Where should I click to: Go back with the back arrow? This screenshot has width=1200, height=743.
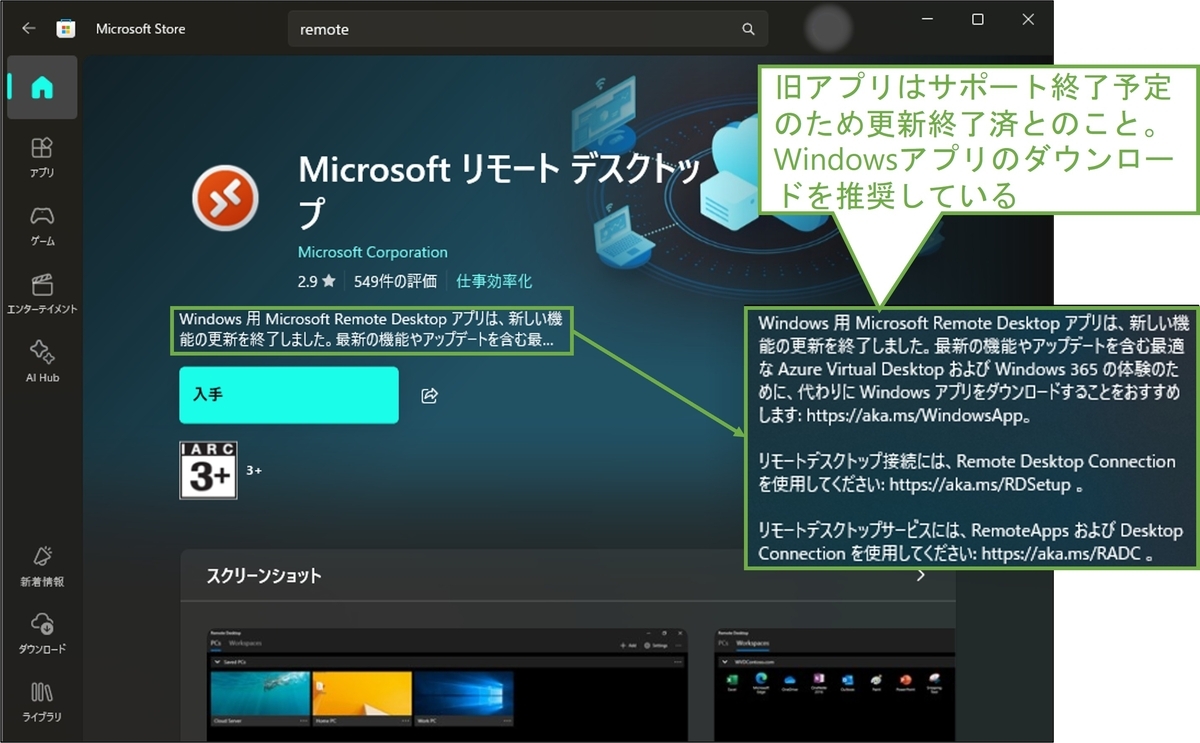tap(28, 29)
